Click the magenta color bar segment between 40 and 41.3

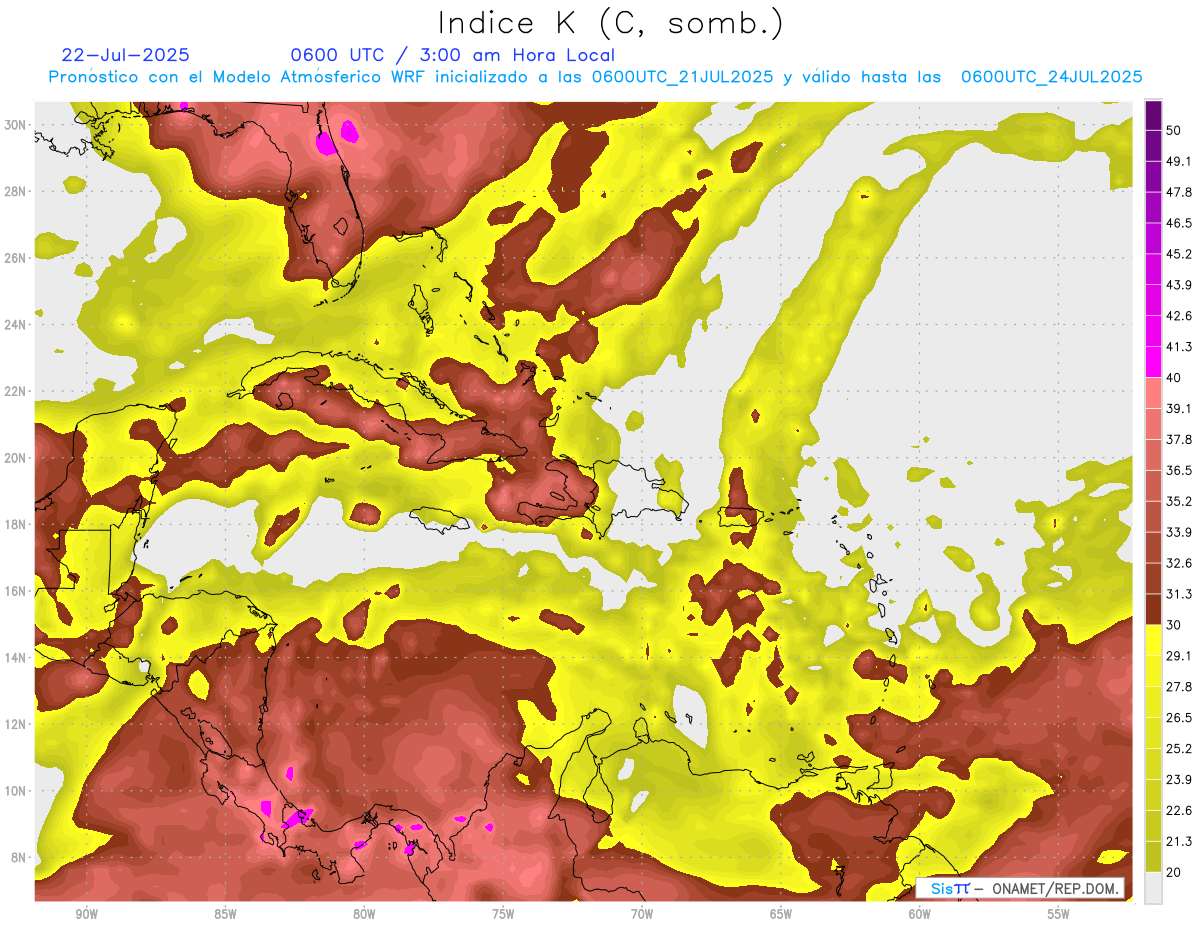click(1153, 361)
